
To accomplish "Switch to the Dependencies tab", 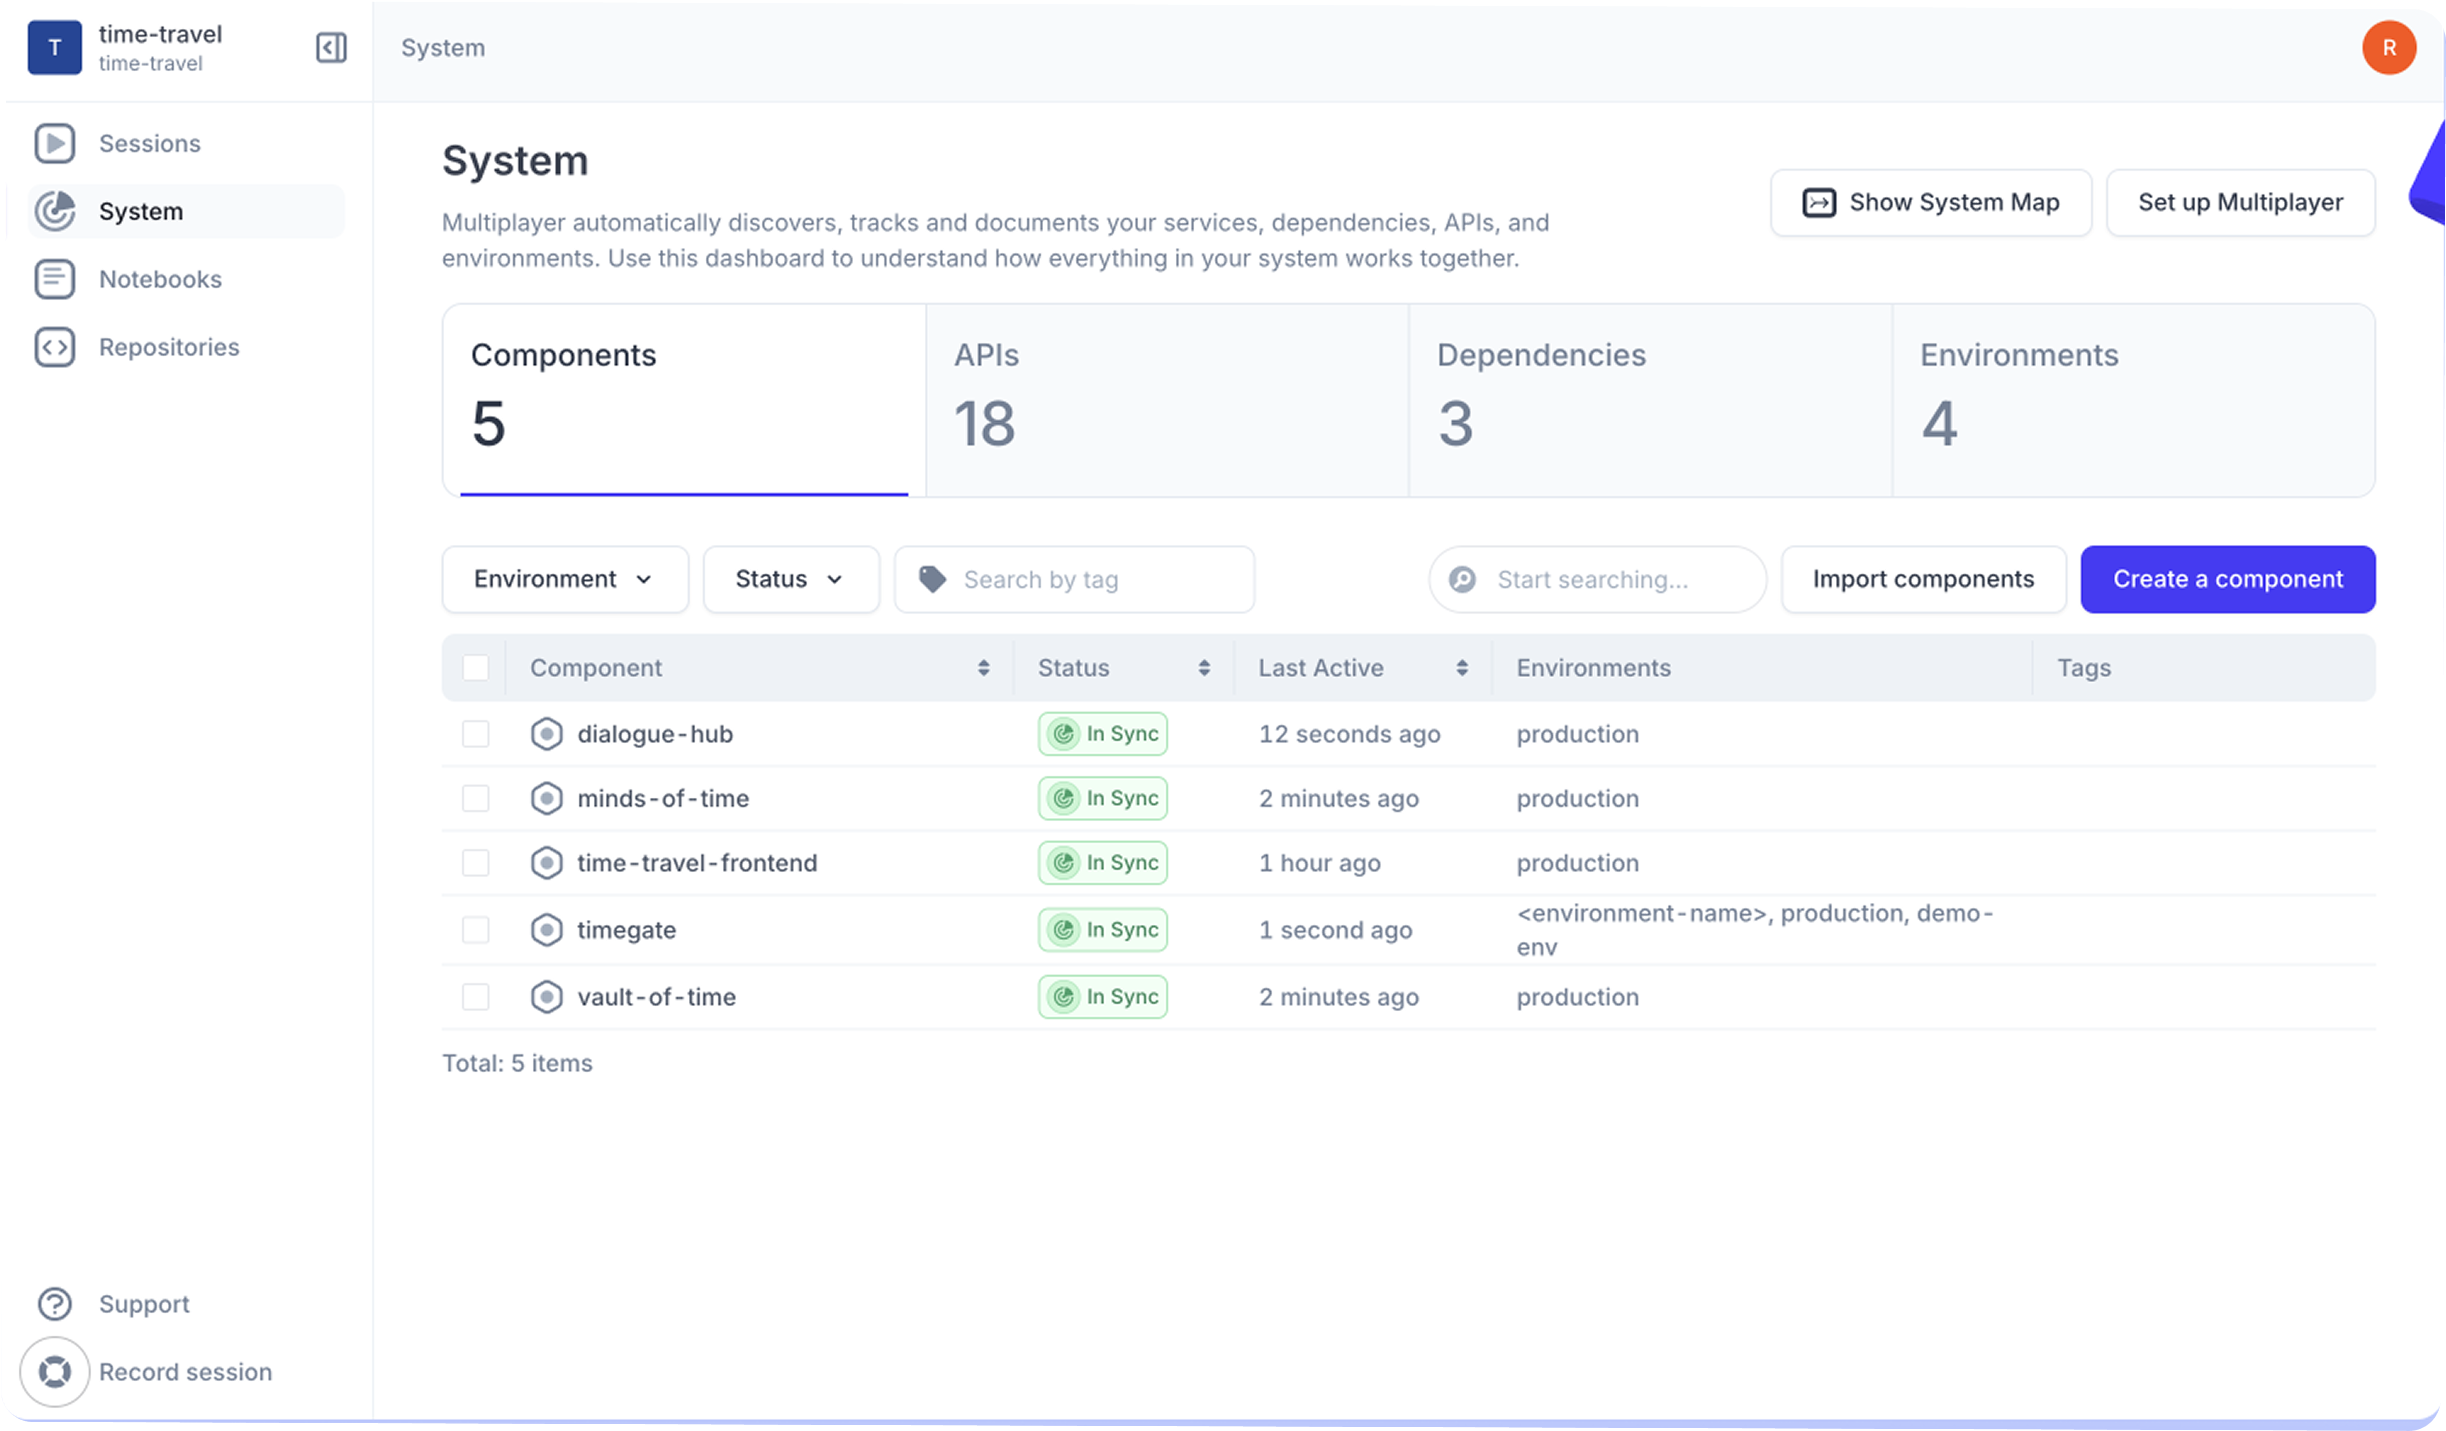I will [x=1650, y=400].
